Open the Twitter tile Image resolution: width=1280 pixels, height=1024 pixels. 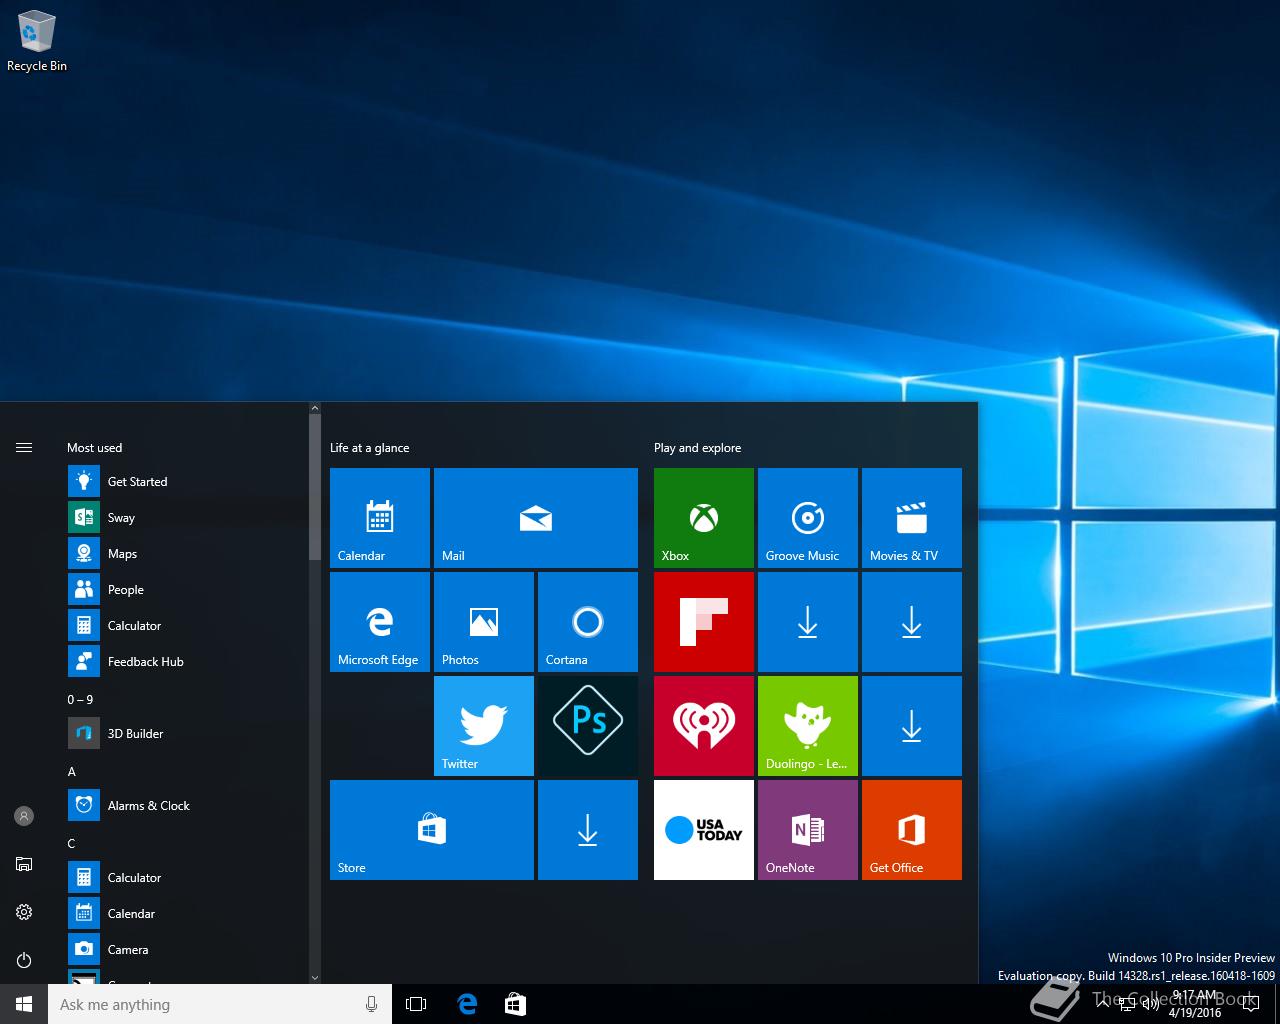click(484, 726)
